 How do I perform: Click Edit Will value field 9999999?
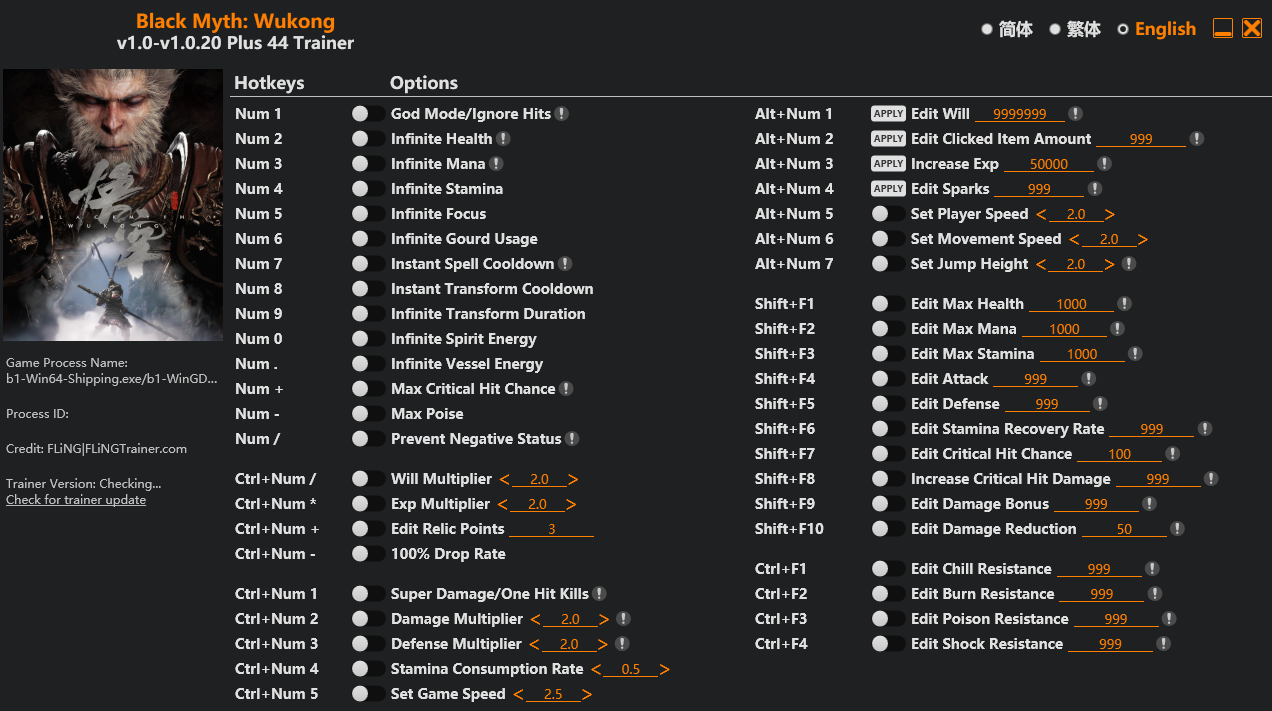pyautogui.click(x=1020, y=114)
